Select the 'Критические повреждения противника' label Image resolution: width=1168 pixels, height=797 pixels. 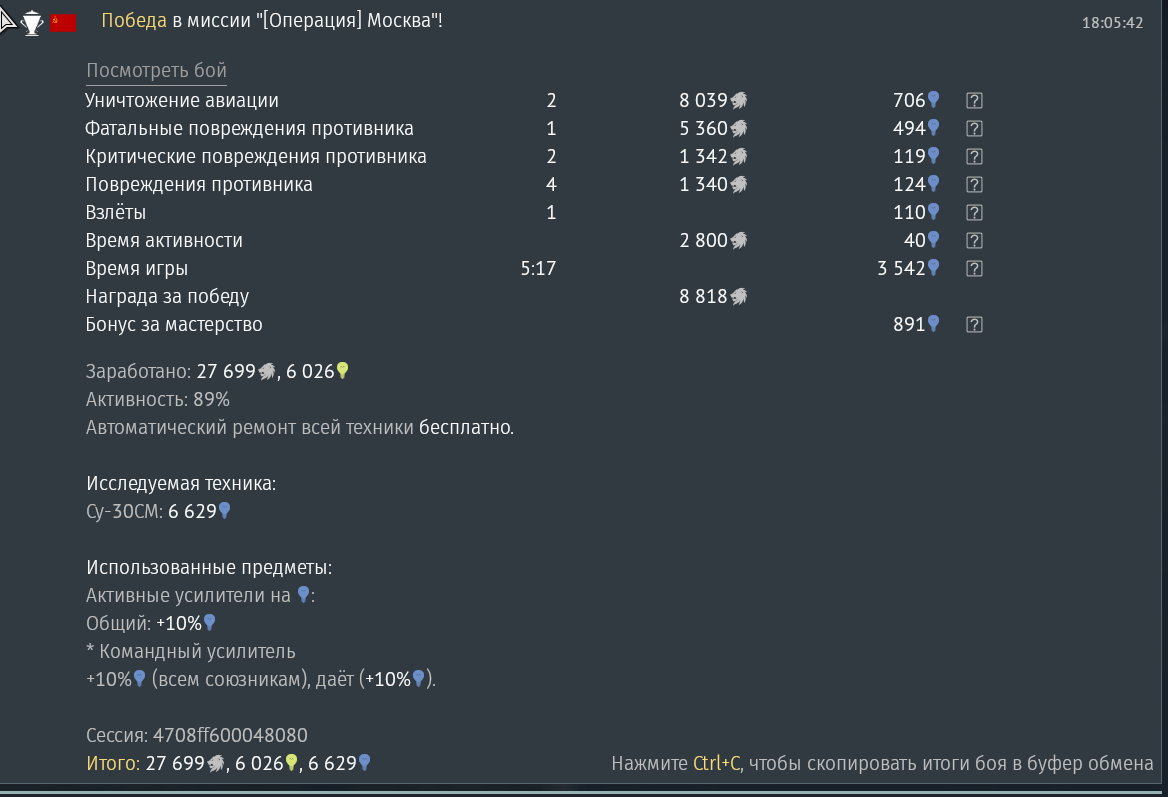256,156
